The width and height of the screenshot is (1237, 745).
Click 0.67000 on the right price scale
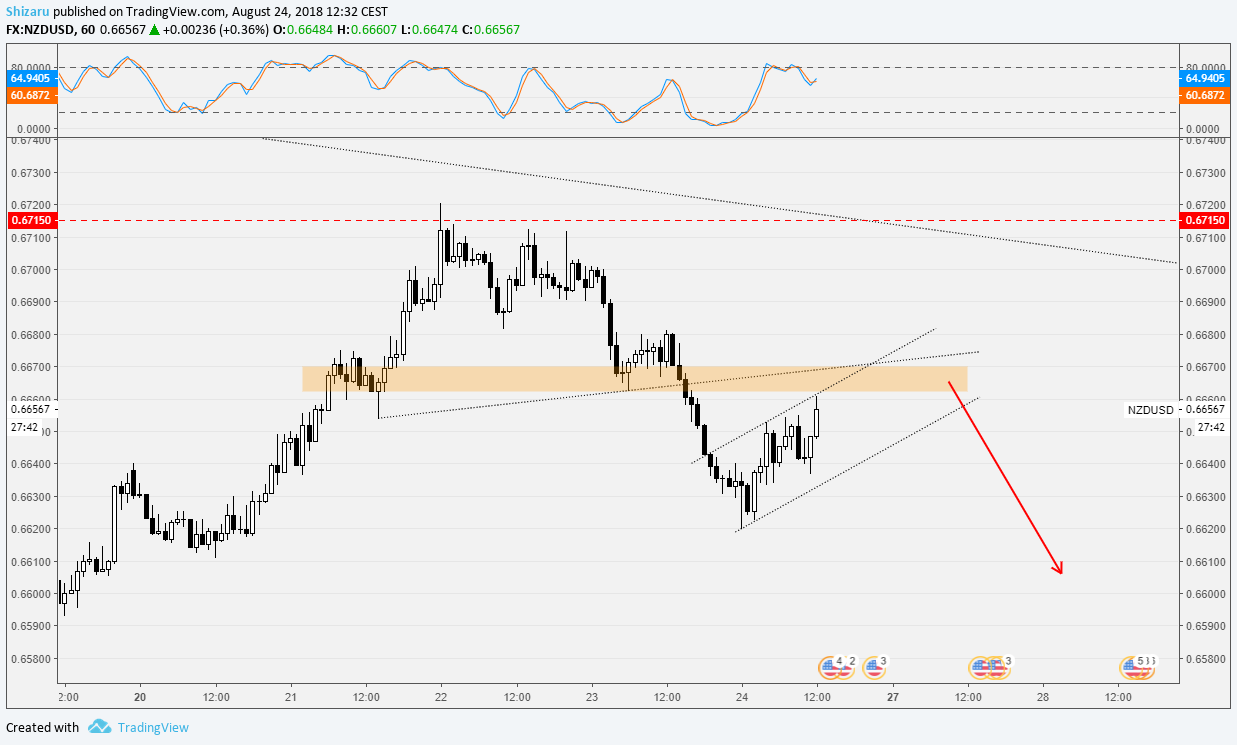(x=1206, y=270)
